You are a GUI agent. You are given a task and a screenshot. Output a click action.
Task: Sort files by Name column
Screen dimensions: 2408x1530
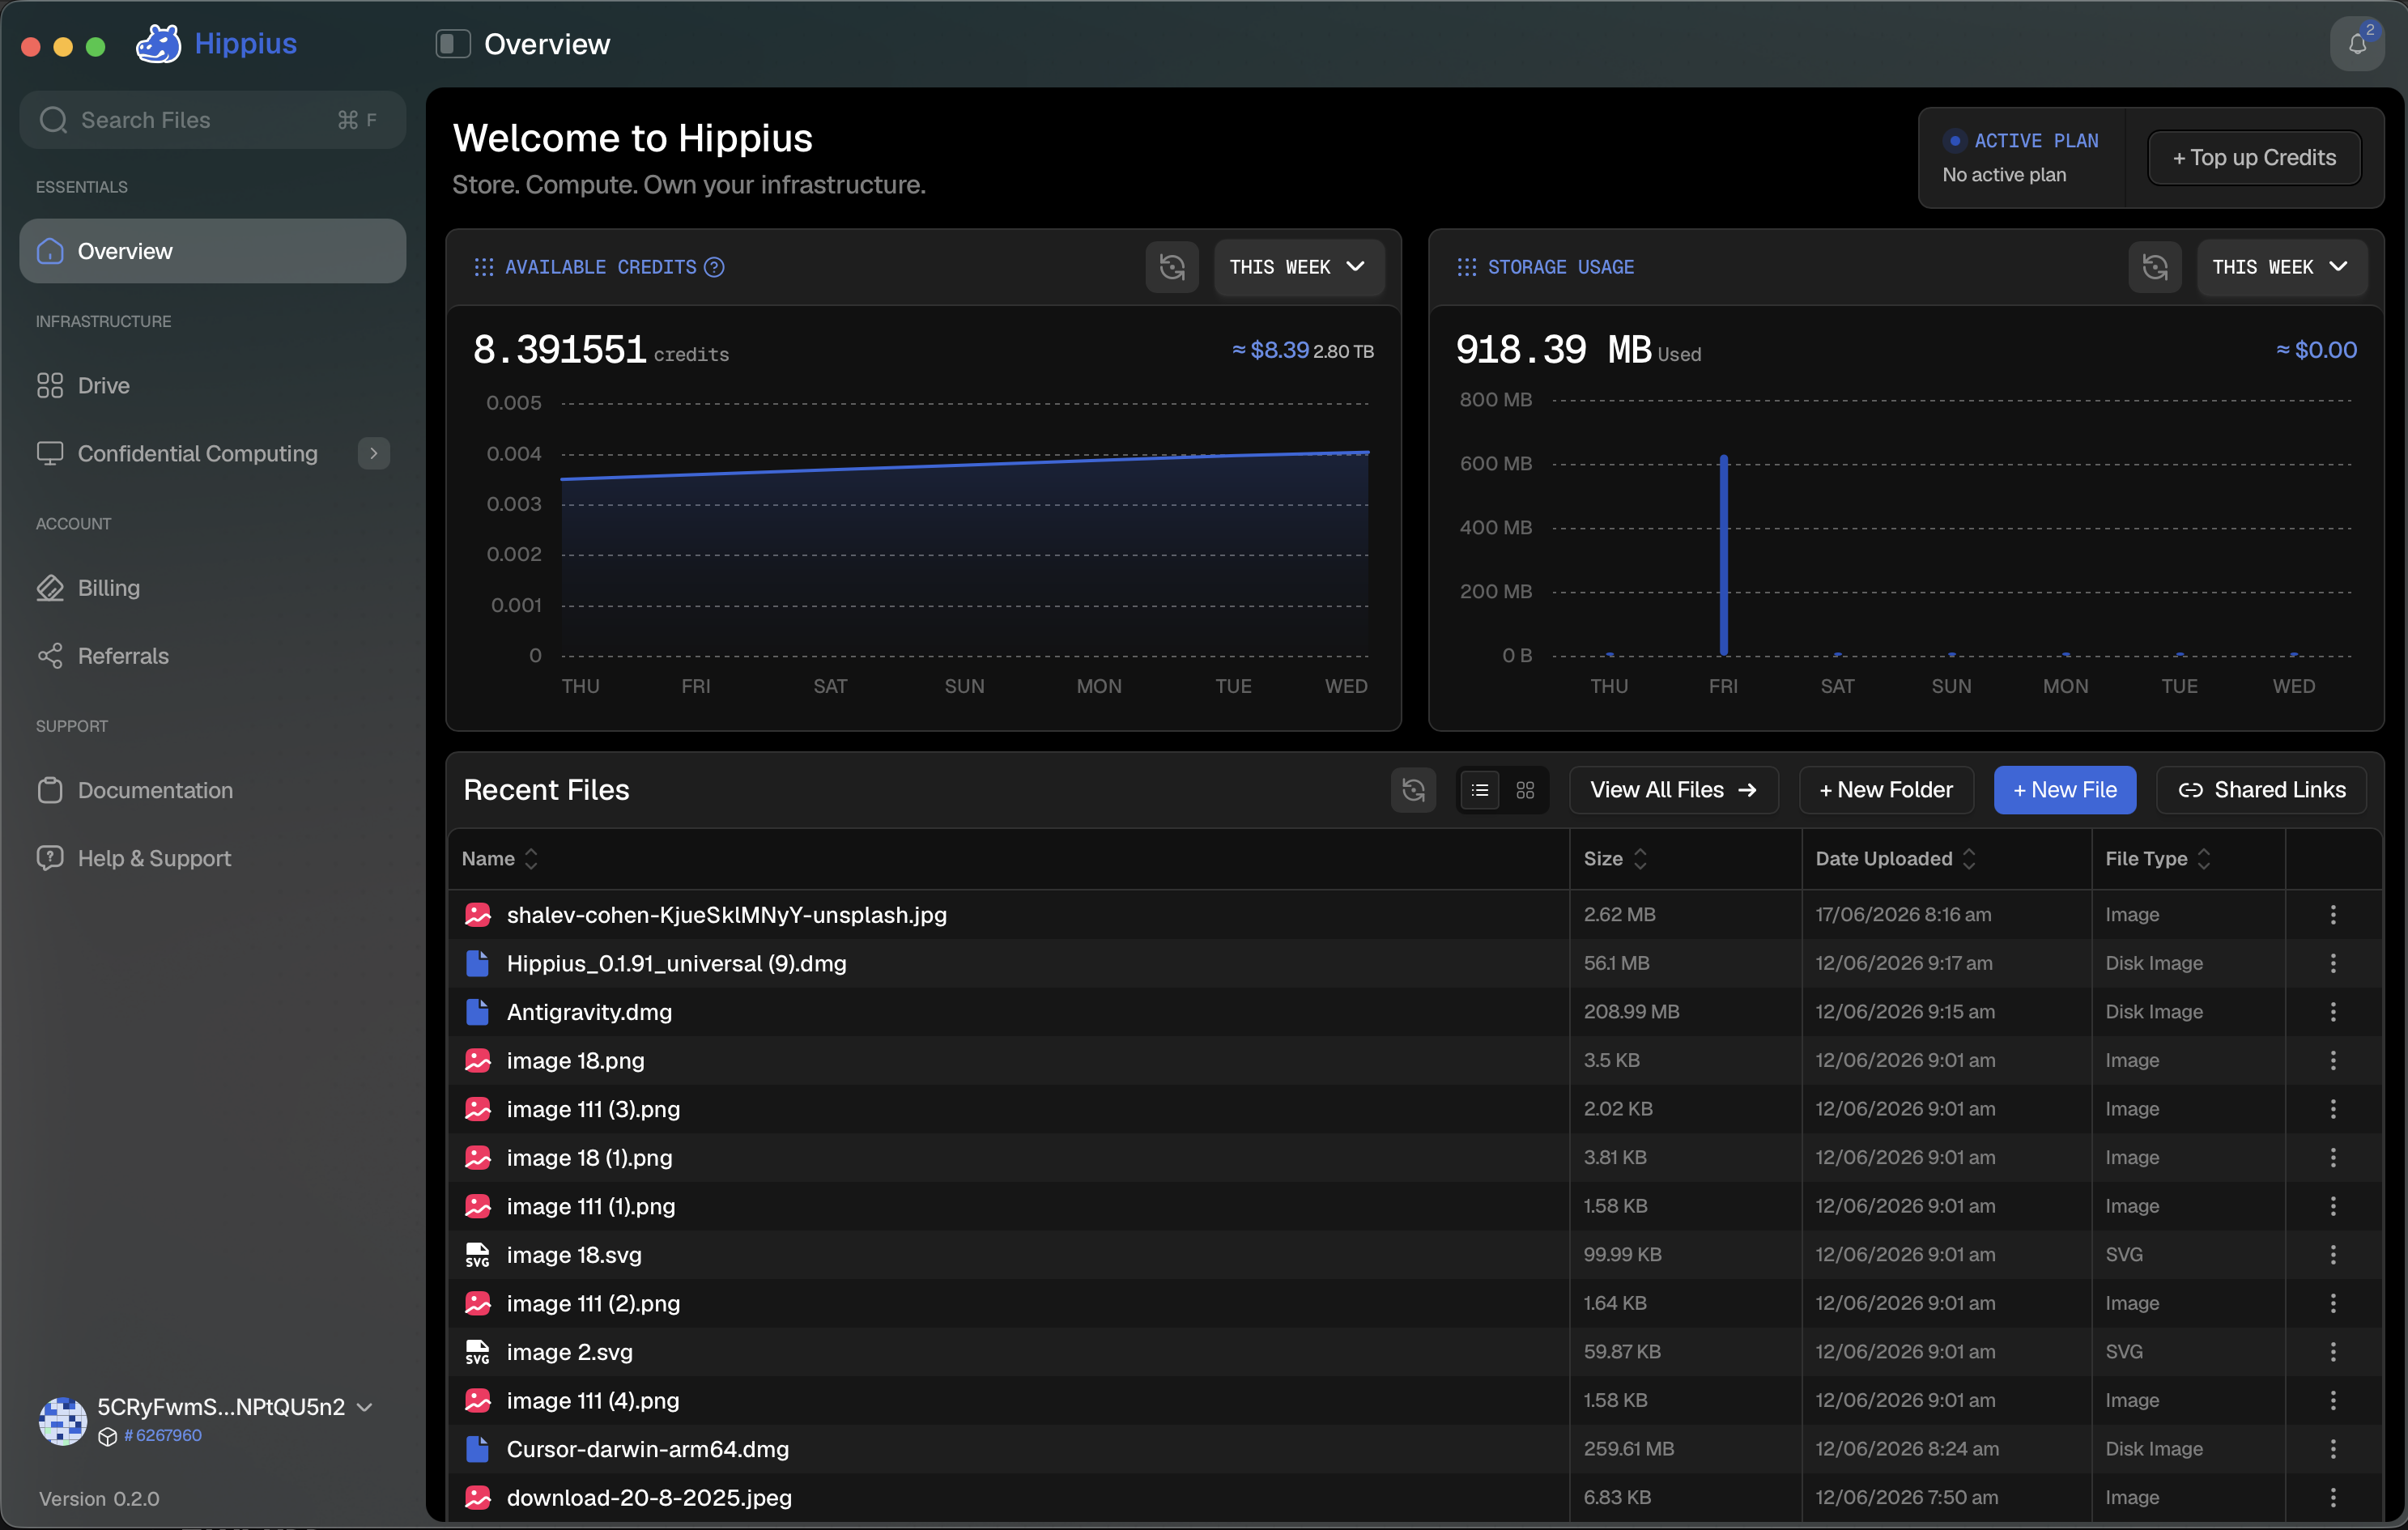point(500,859)
